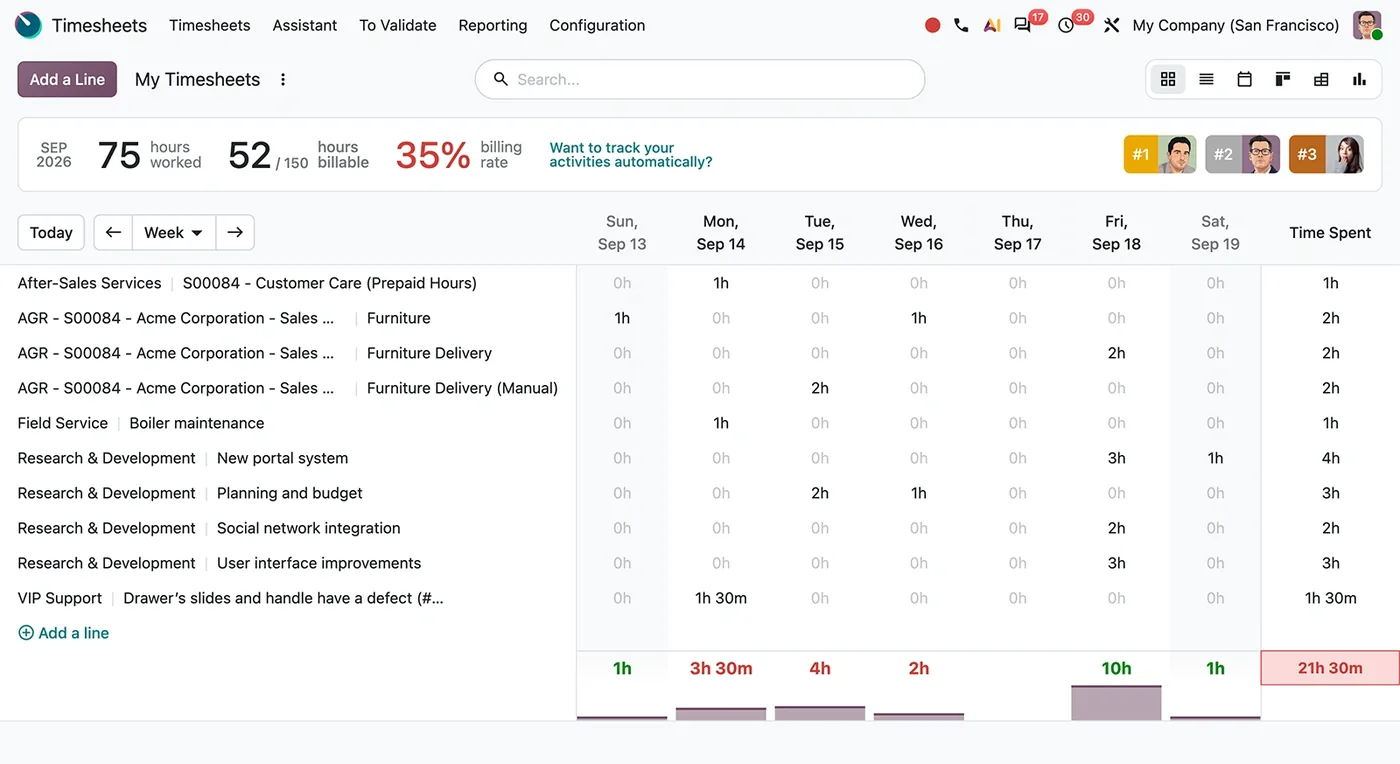This screenshot has height=764, width=1400.
Task: Open the kebab menu beside My Timesheets
Action: click(283, 79)
